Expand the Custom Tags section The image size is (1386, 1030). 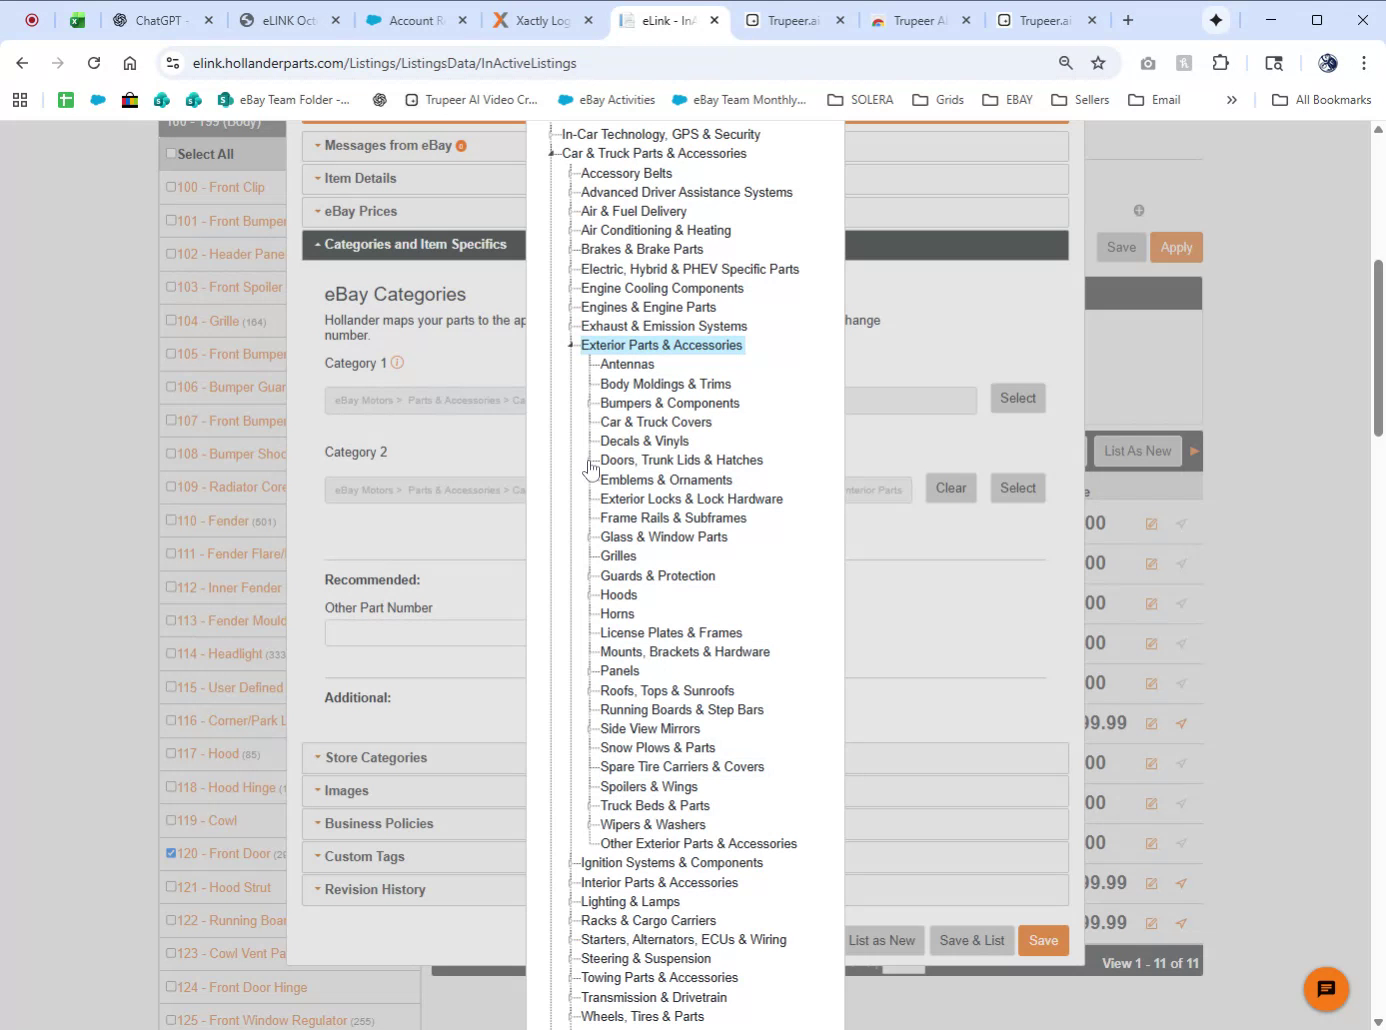coord(414,857)
